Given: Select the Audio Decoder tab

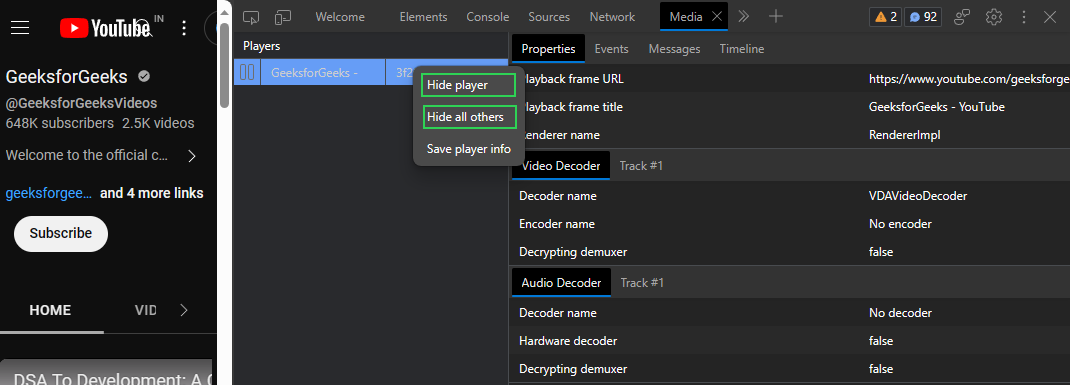Looking at the screenshot, I should click(x=562, y=283).
